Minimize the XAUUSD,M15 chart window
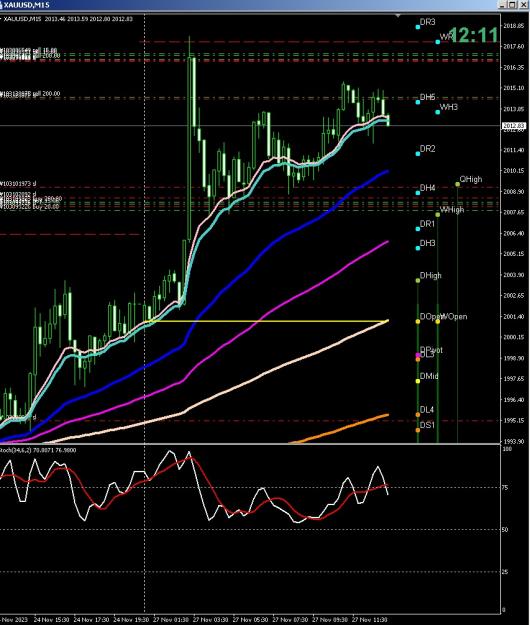This screenshot has height=625, width=530. [x=503, y=5]
